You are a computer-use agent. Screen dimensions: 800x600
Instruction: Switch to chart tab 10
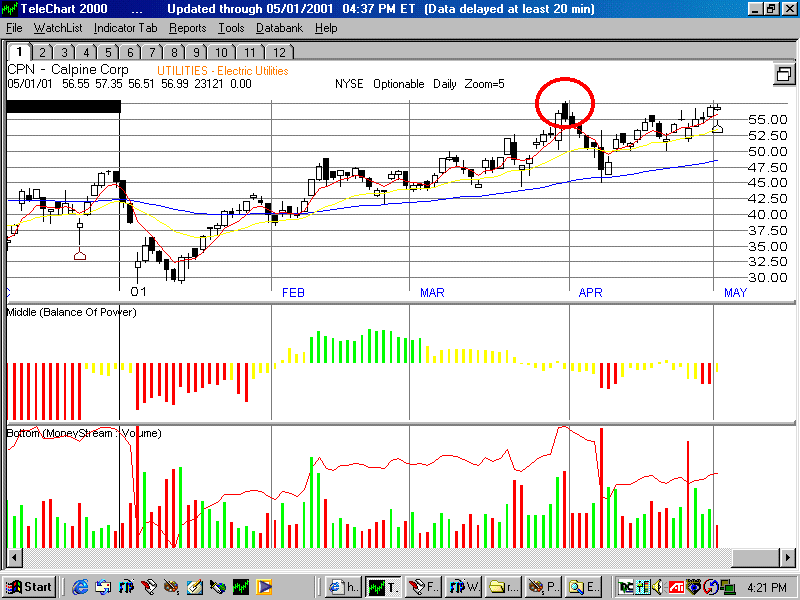[221, 53]
